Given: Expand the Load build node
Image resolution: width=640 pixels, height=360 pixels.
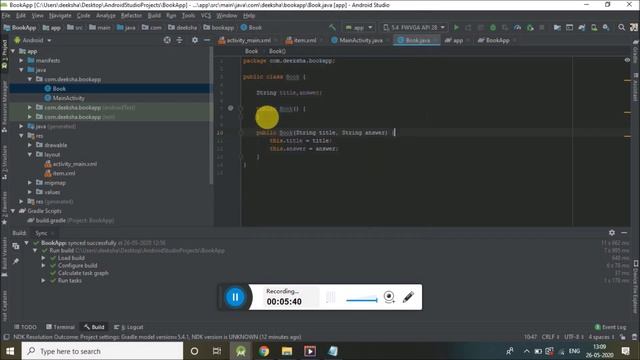Looking at the screenshot, I should tap(43, 258).
